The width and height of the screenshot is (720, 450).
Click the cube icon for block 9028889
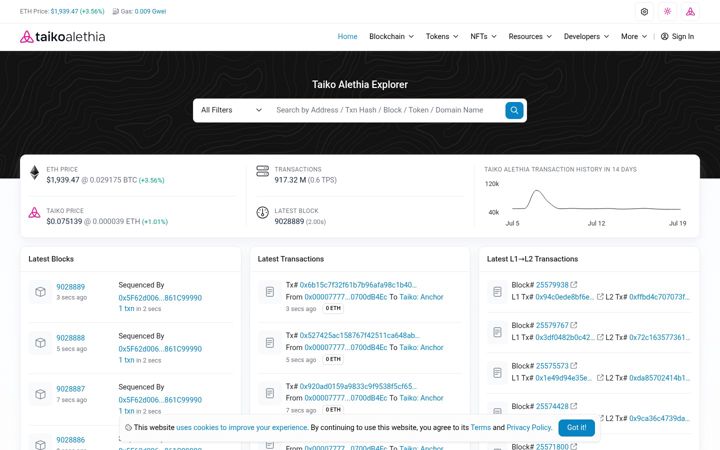(x=40, y=292)
